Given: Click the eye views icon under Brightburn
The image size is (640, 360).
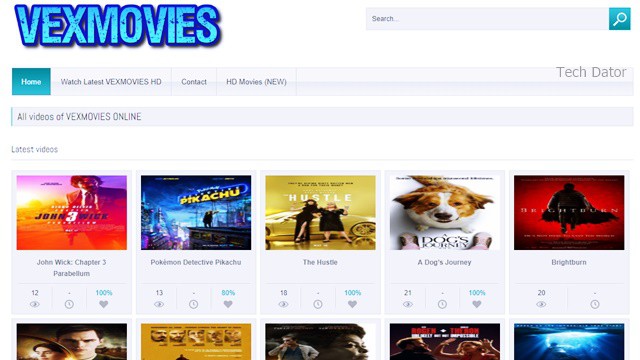Looking at the screenshot, I should (541, 304).
